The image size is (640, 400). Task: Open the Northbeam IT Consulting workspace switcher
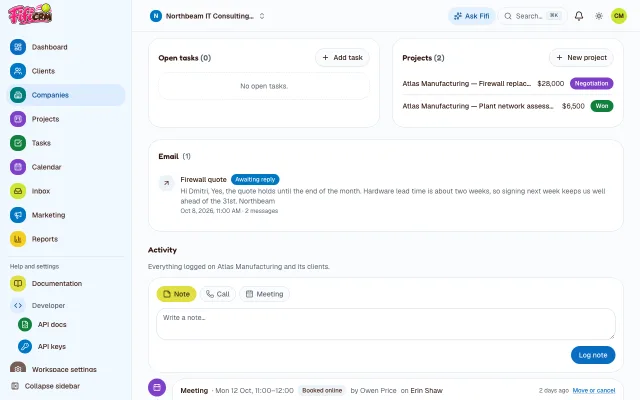point(207,16)
